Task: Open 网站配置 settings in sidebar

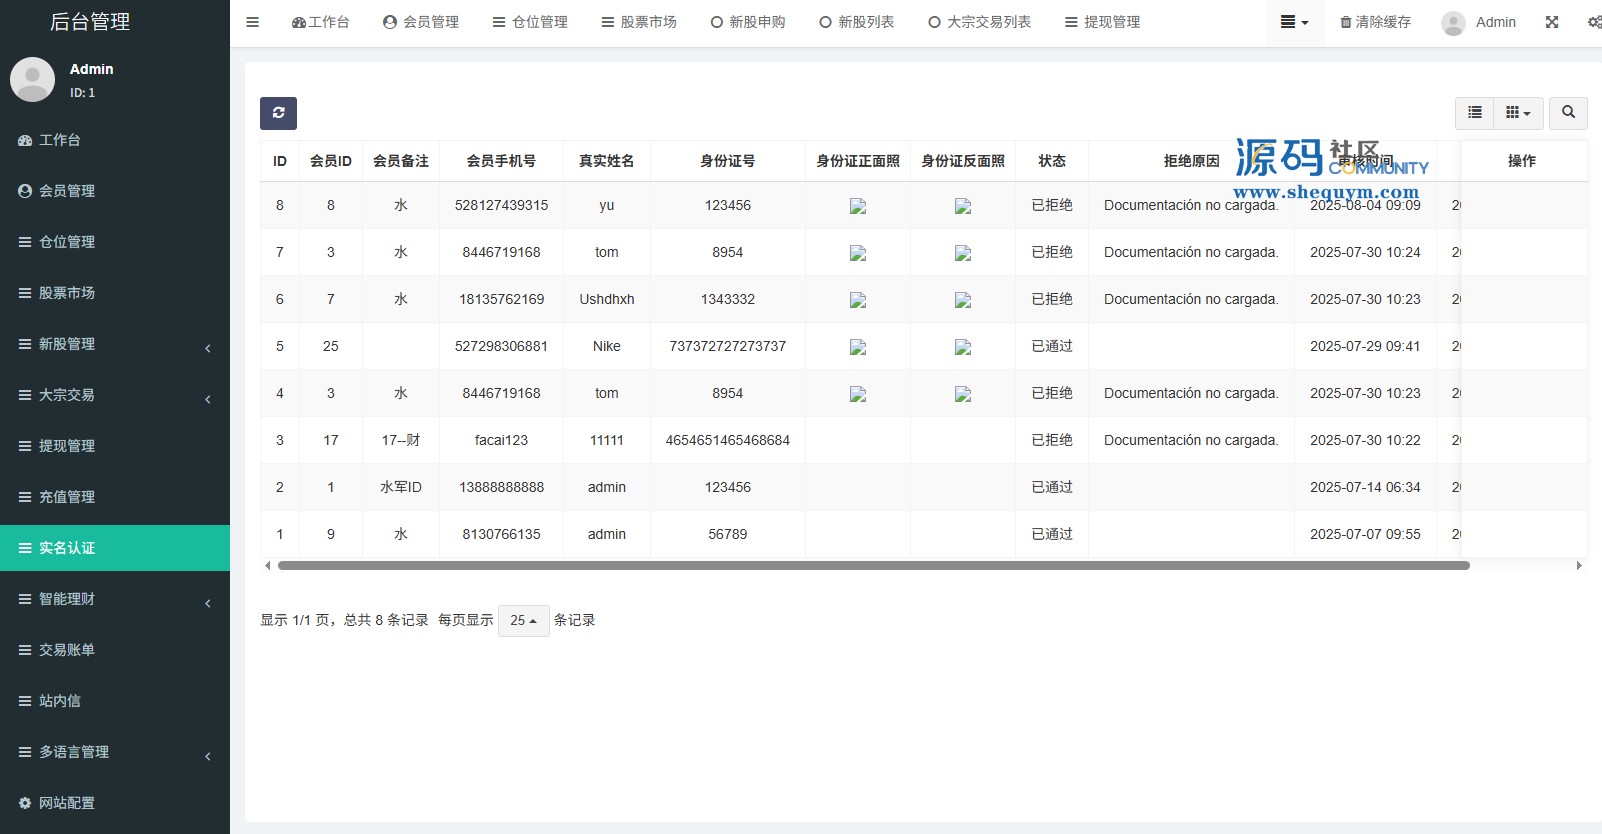Action: (x=67, y=803)
